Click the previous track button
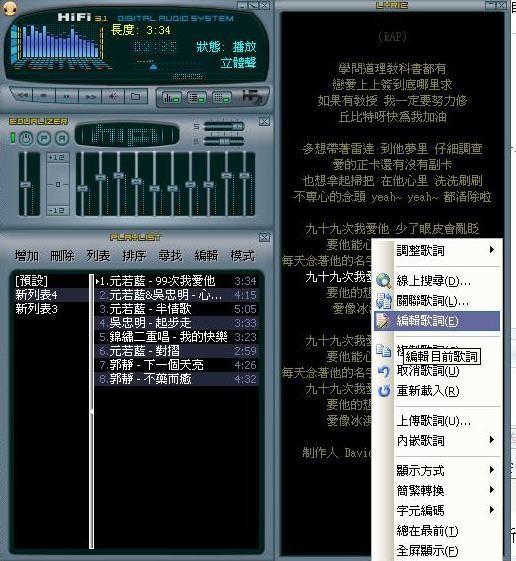516x561 pixels. 22,96
